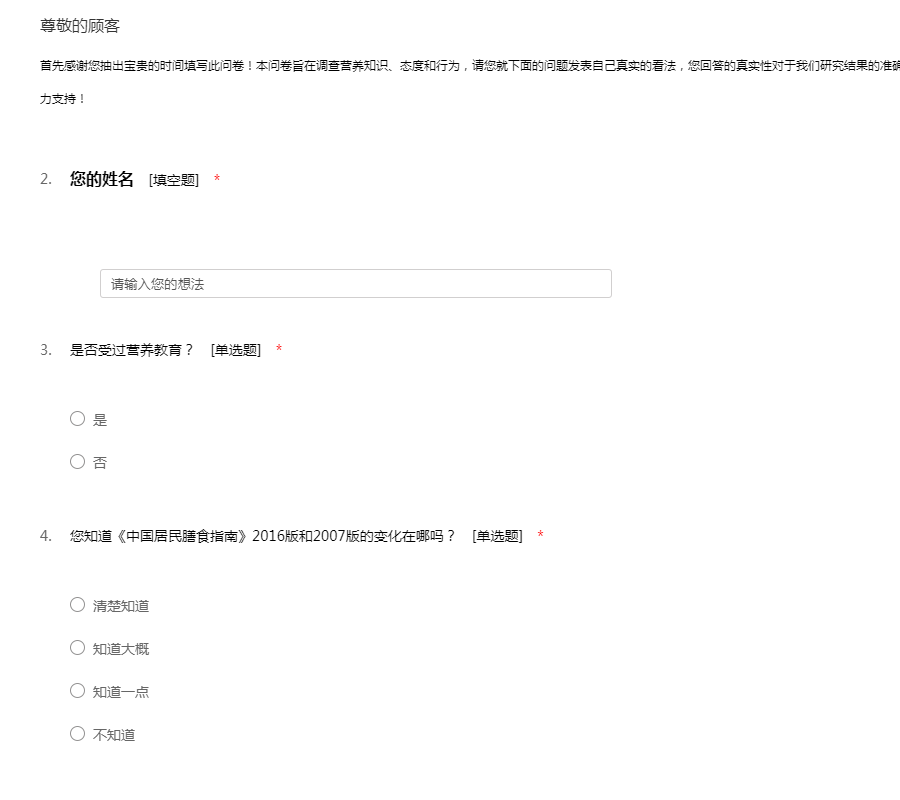
Task: Select the '否' radio button
Action: (77, 462)
